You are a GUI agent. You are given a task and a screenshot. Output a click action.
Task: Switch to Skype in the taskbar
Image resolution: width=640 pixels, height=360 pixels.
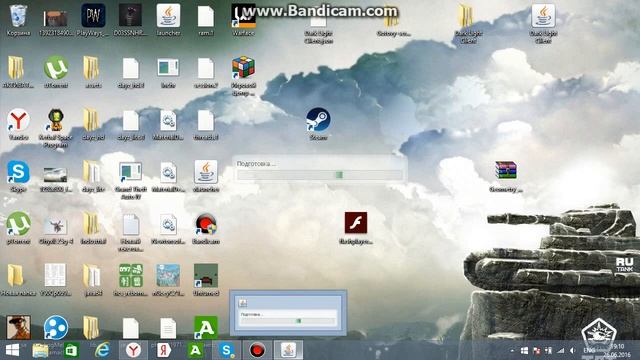coord(226,350)
